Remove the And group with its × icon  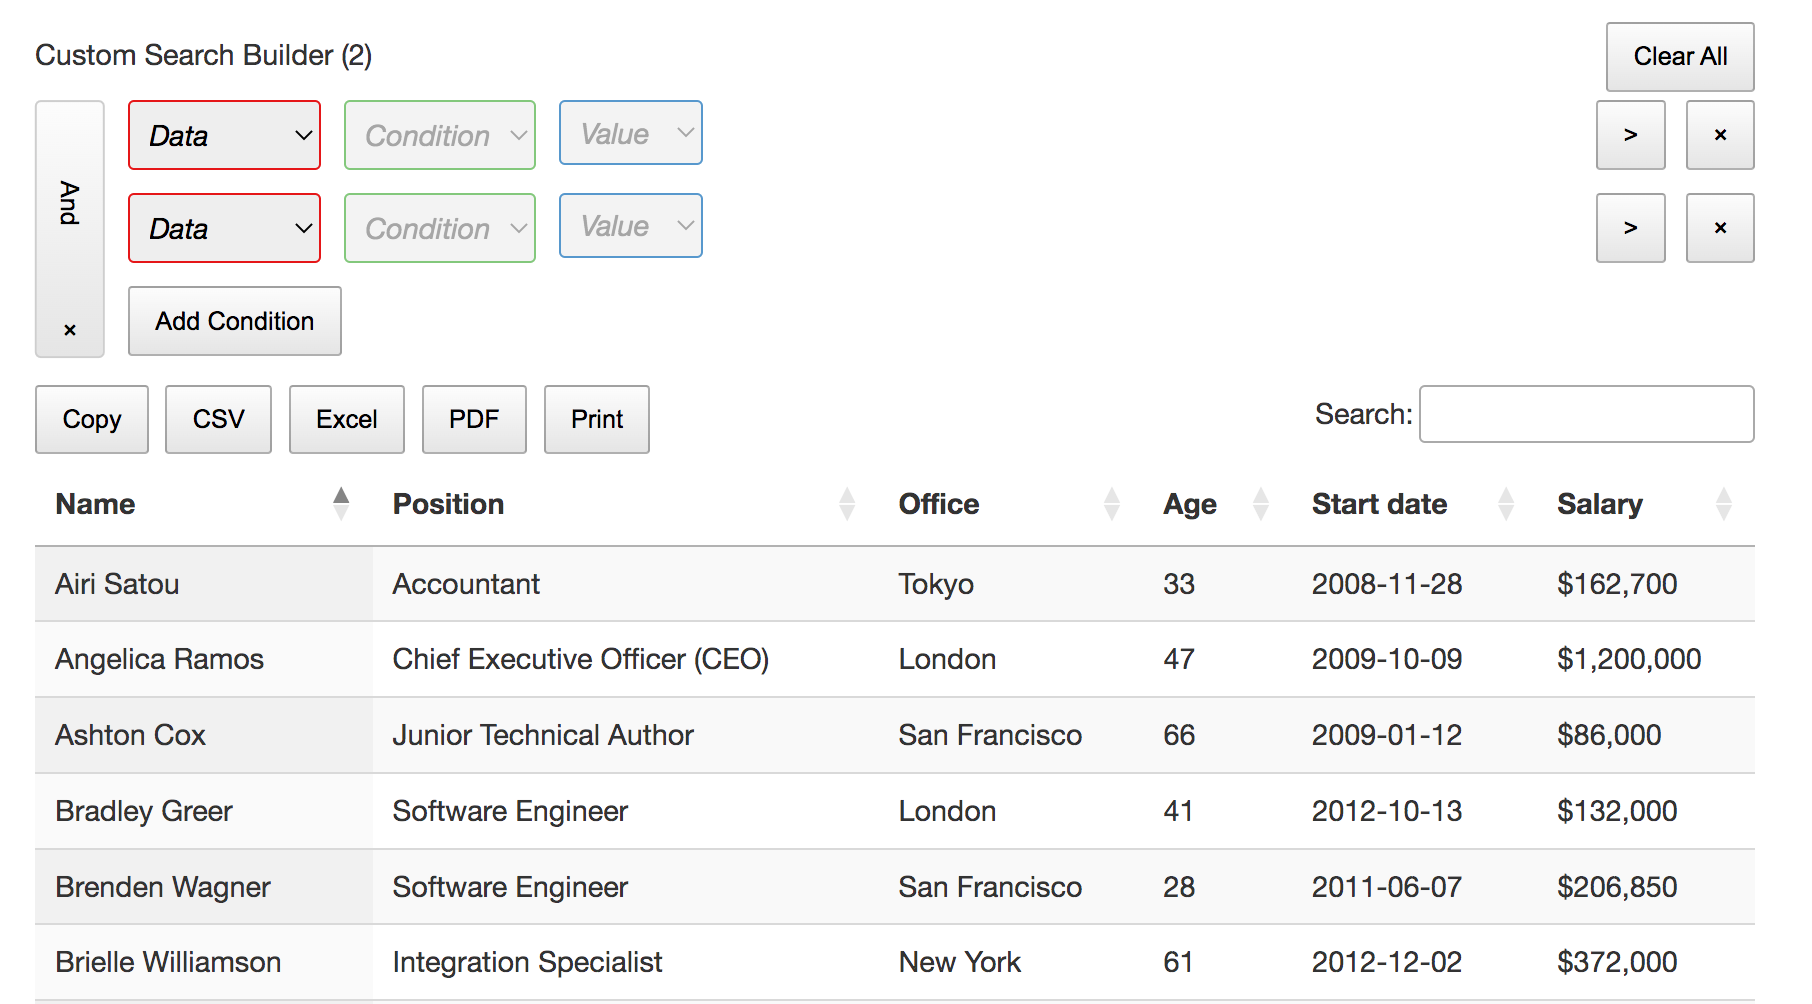coord(70,330)
